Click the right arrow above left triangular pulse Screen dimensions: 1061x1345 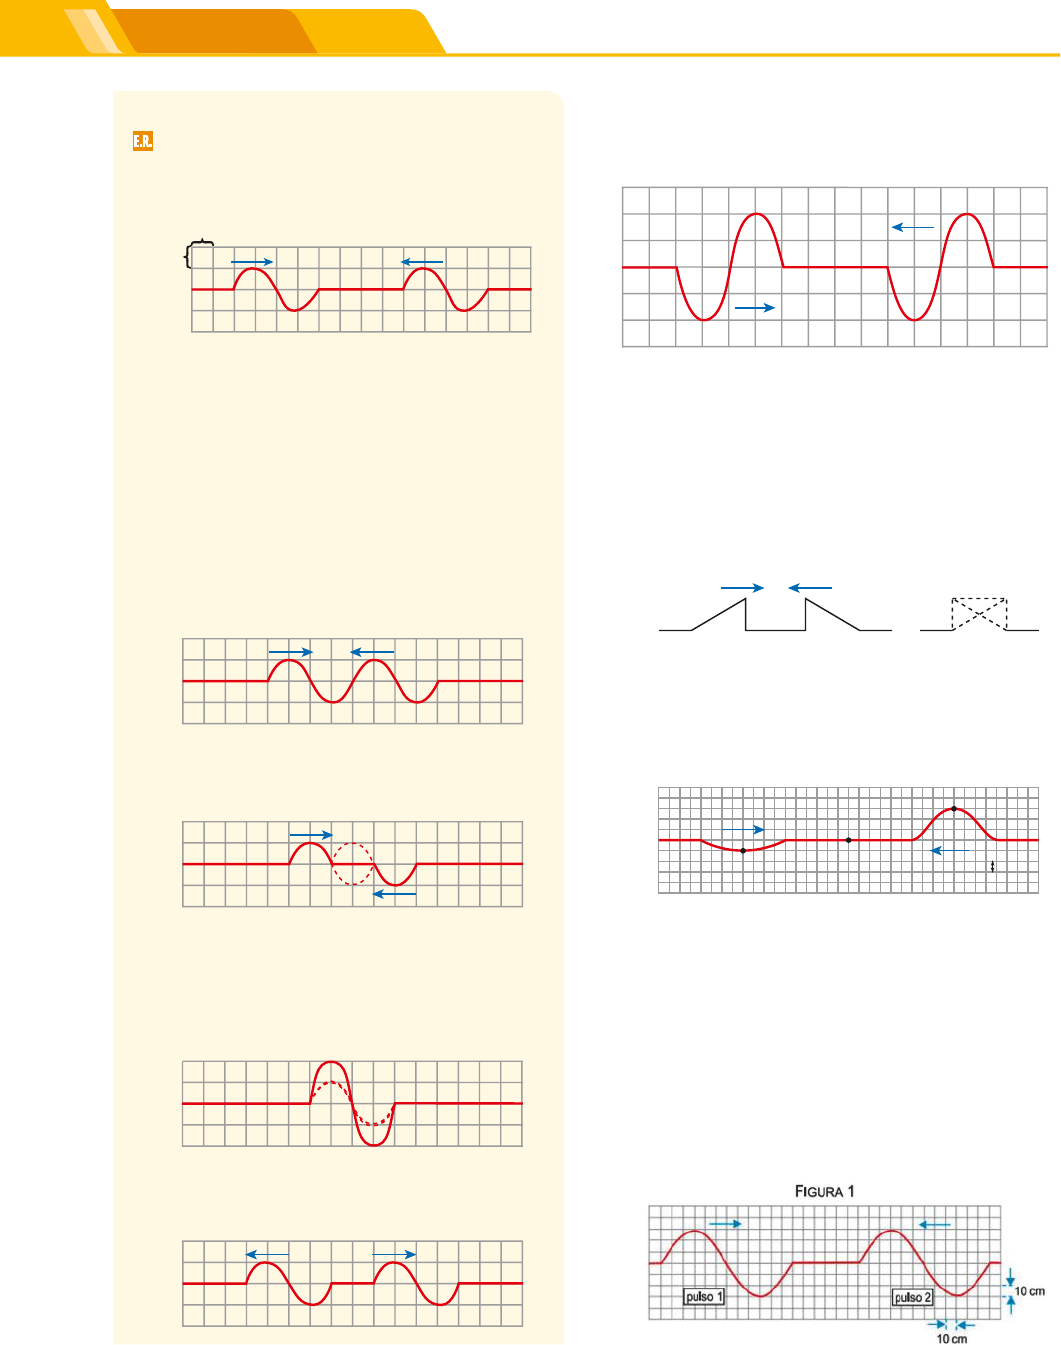coord(742,588)
